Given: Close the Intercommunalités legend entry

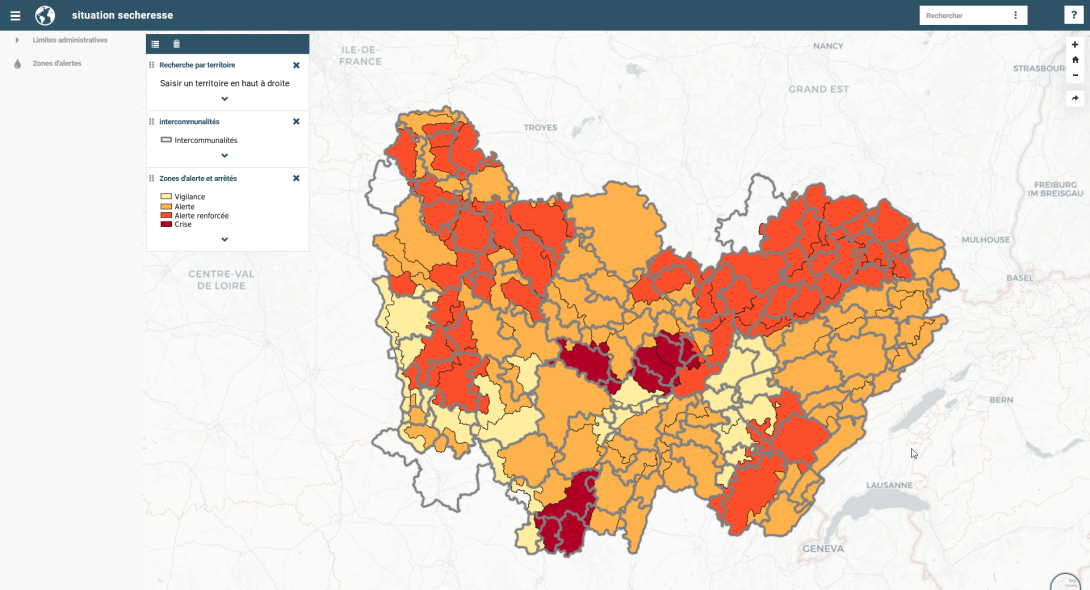Looking at the screenshot, I should pos(296,121).
